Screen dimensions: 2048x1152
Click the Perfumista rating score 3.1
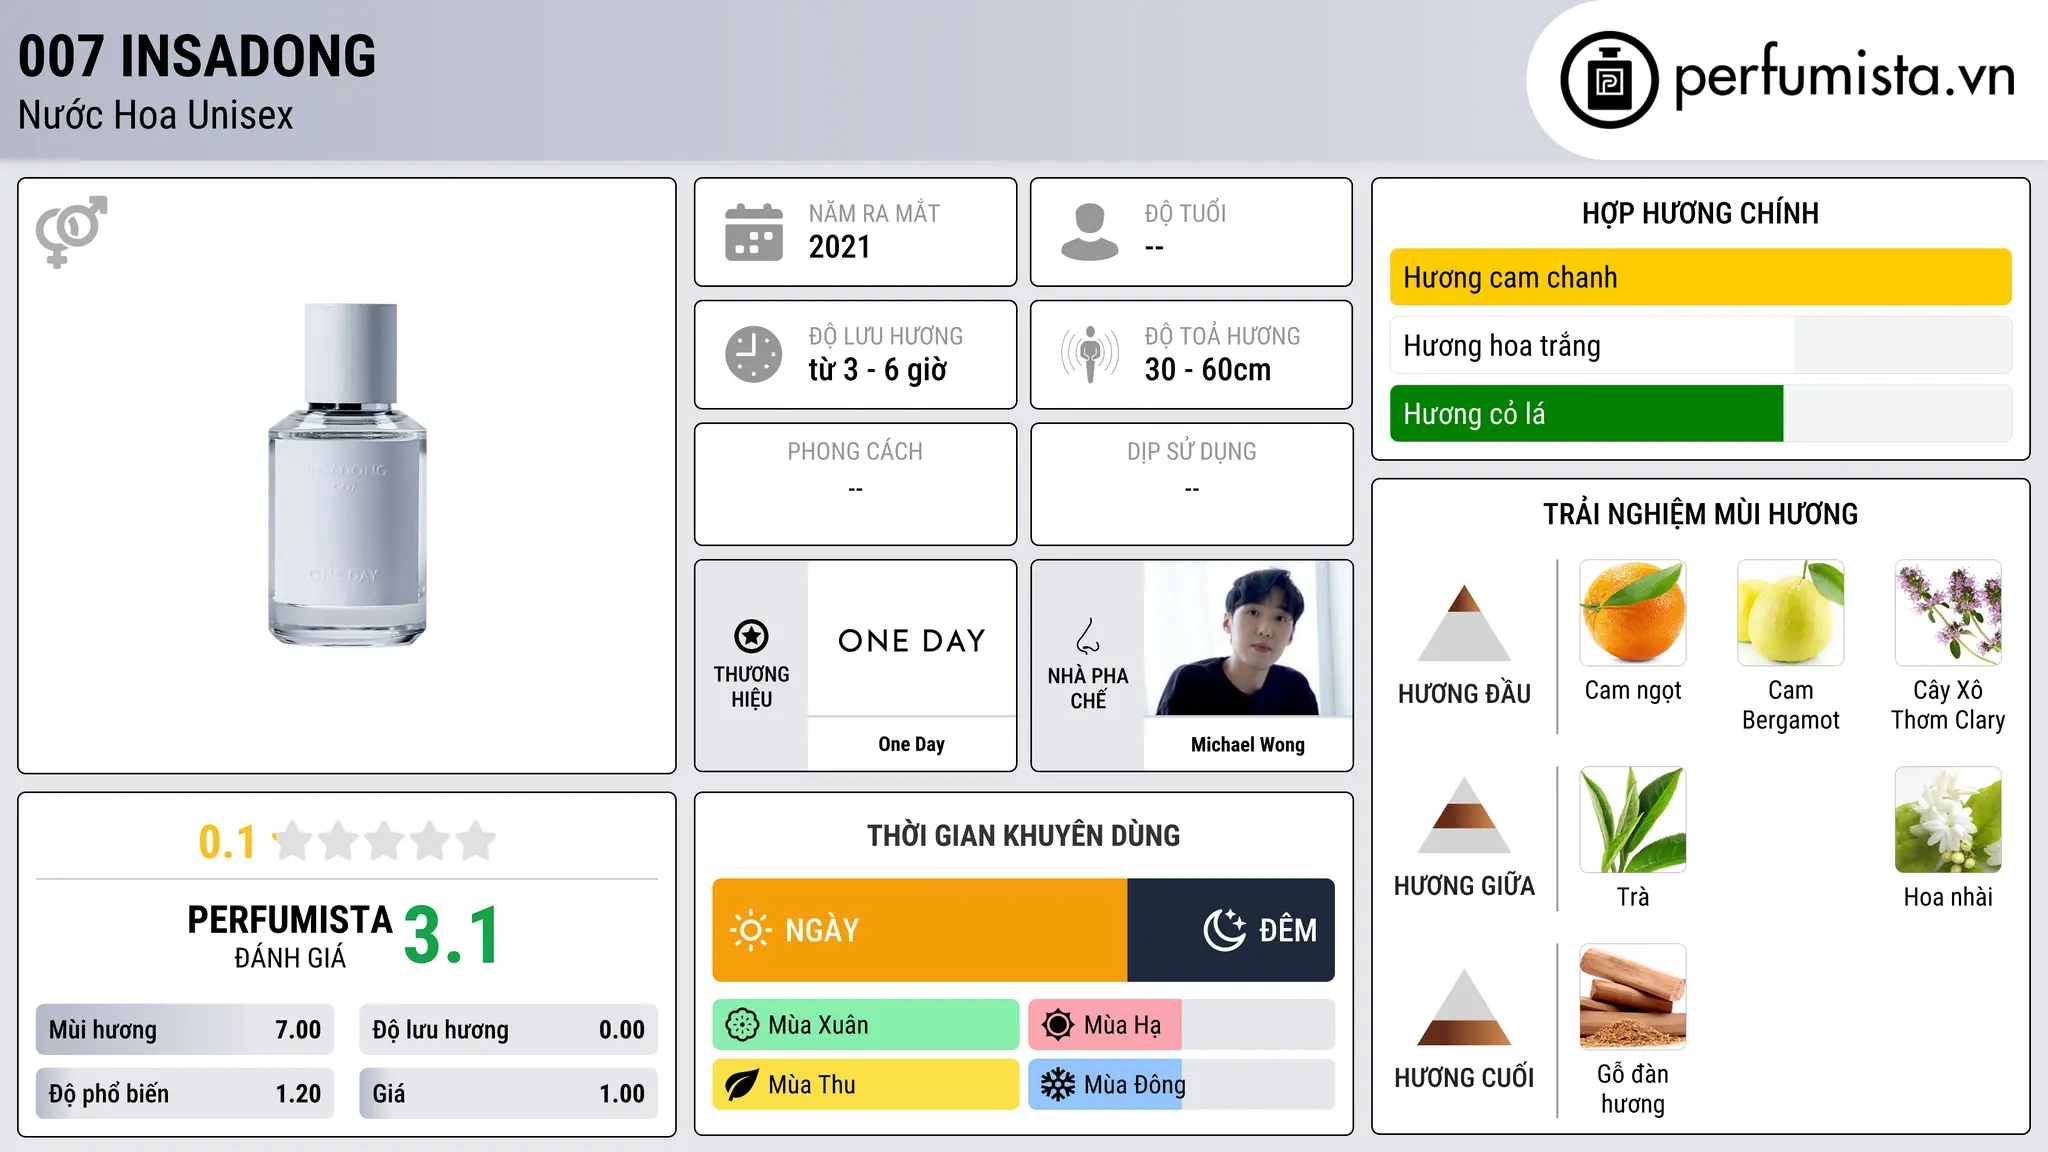[x=452, y=935]
